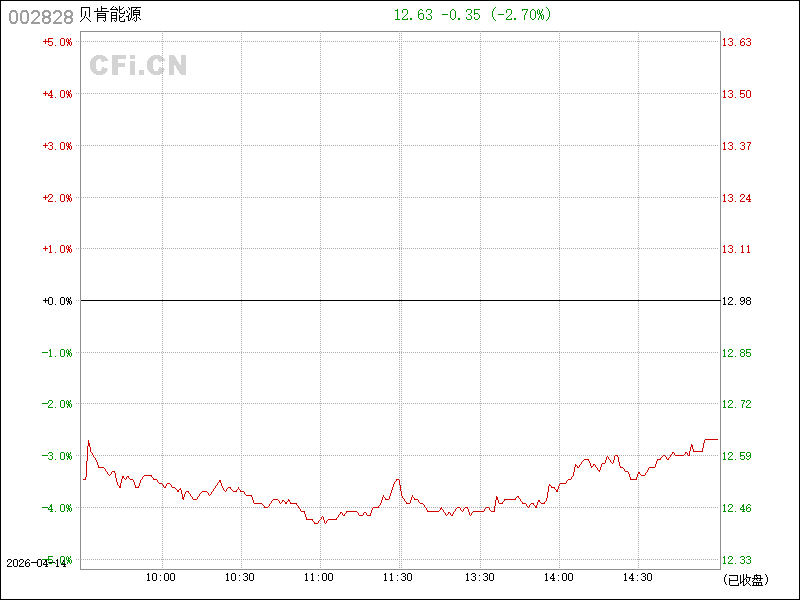Click the -3.0% label on left axis

pos(57,456)
